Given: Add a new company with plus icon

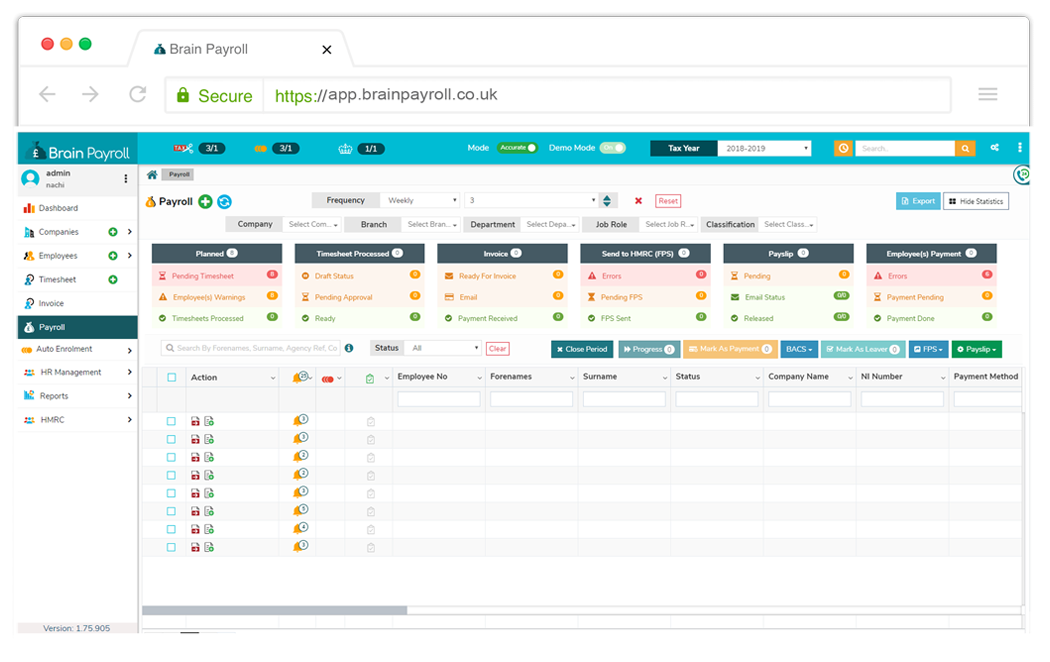Looking at the screenshot, I should coord(112,232).
